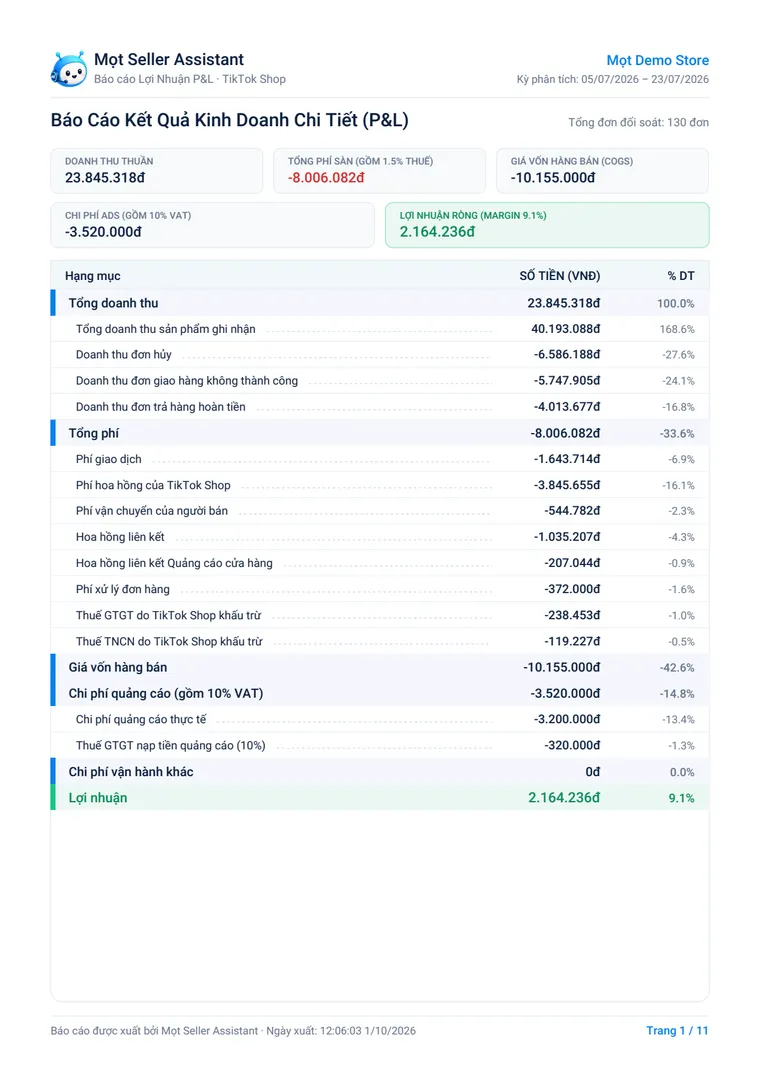Click the -544.782đ amount value

[572, 511]
